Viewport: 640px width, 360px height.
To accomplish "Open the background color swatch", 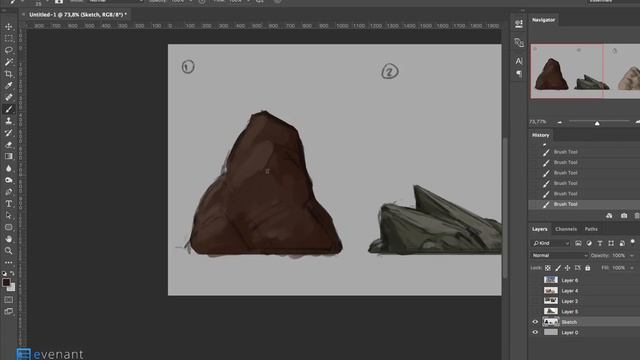I will pyautogui.click(x=12, y=288).
